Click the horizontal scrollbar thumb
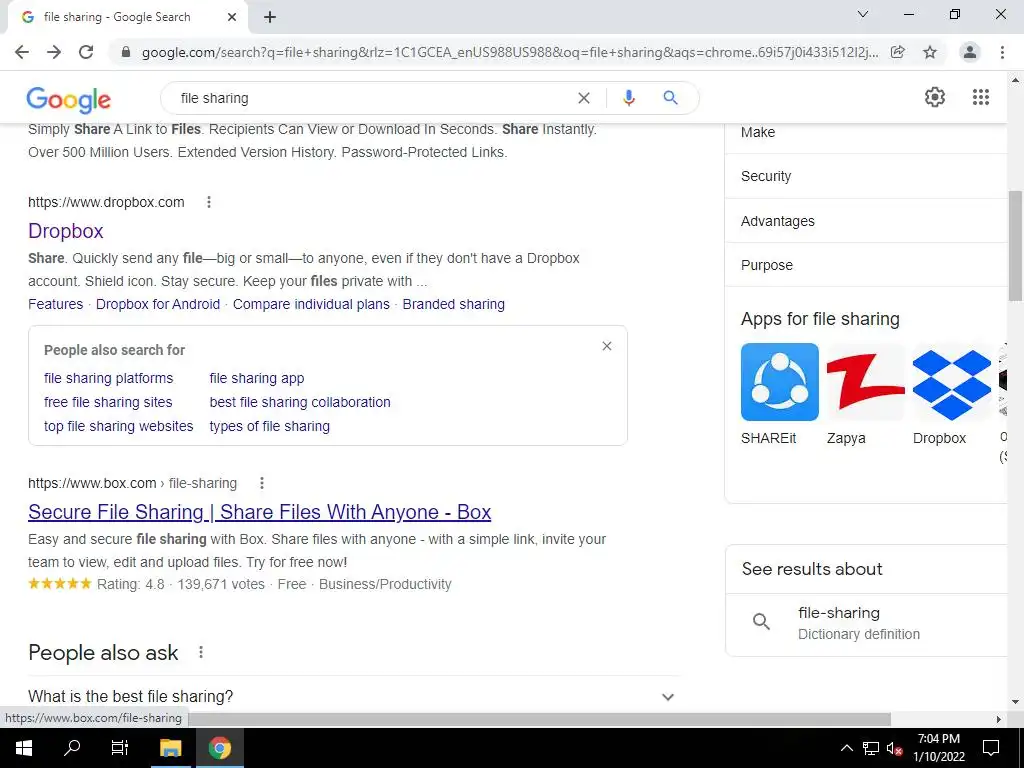 (x=539, y=719)
